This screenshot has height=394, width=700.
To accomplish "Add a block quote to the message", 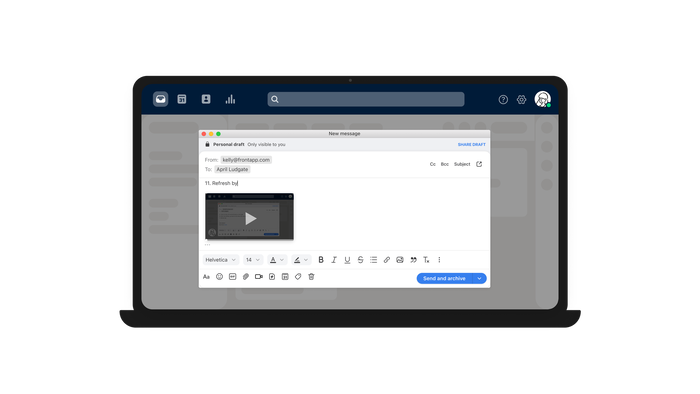I will coord(413,260).
